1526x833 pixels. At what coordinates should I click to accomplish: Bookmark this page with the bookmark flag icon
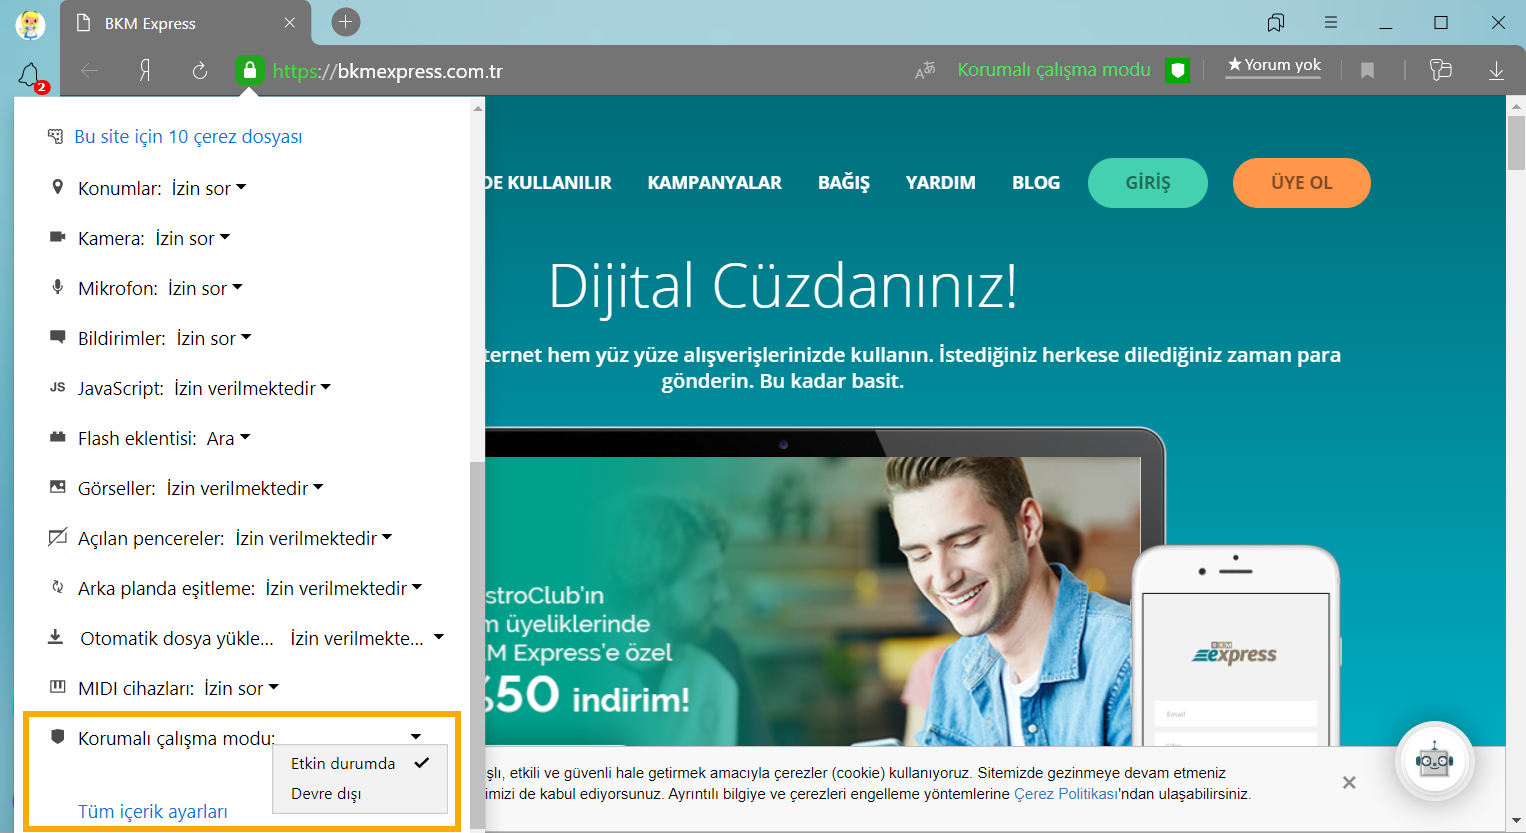click(x=1367, y=71)
